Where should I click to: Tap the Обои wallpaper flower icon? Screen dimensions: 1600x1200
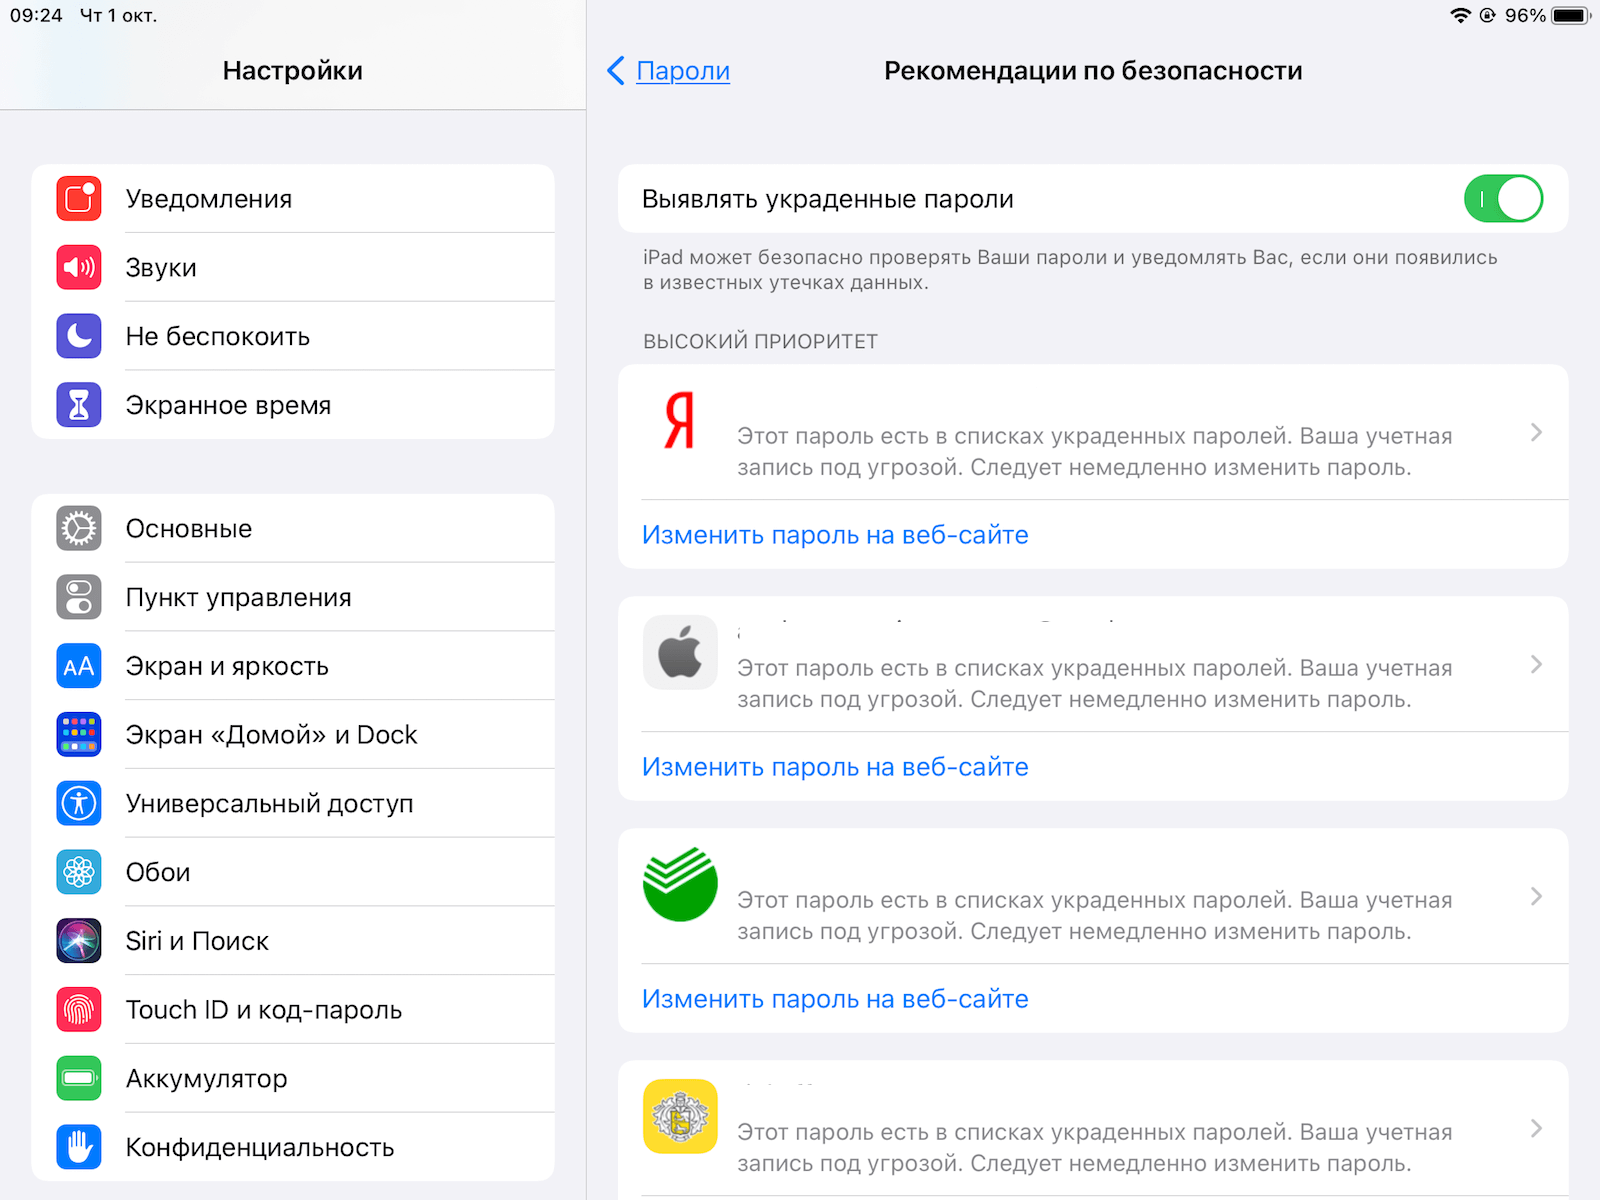(79, 872)
